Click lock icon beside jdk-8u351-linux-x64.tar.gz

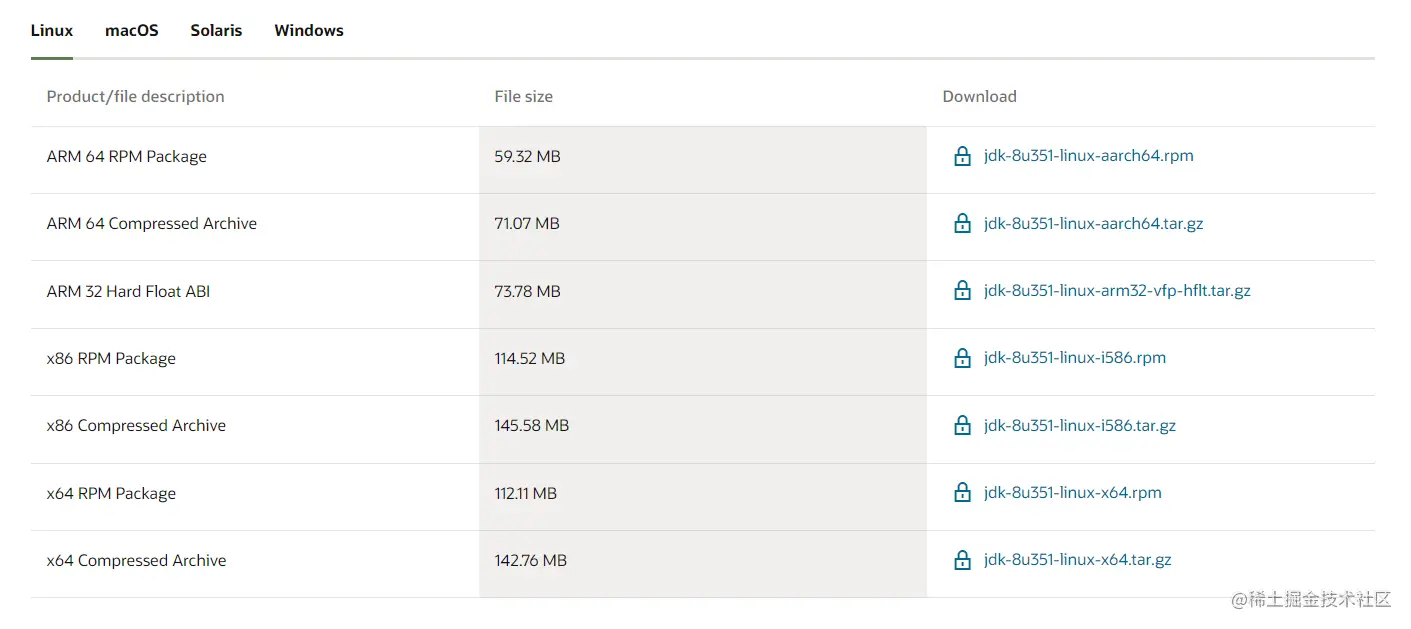click(x=962, y=560)
